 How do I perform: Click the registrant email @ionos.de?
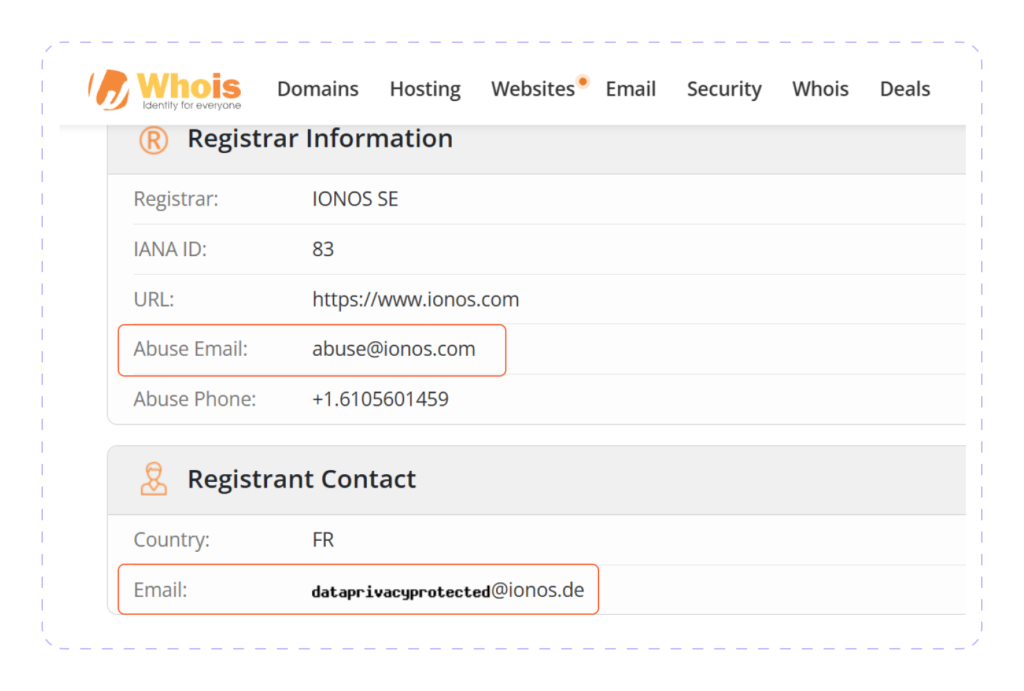(x=448, y=590)
